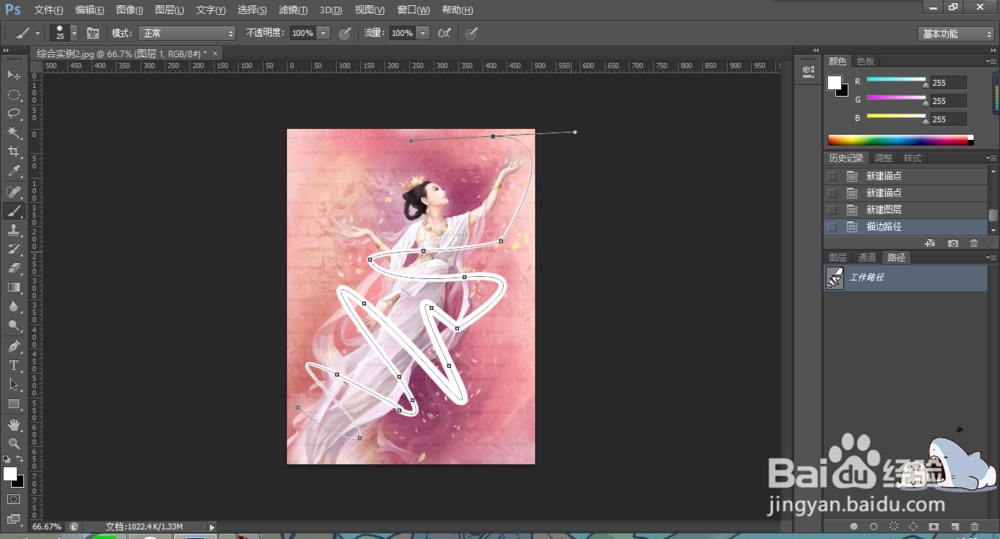Select the Elliptical Marquee tool
This screenshot has height=539, width=1000.
tap(13, 94)
